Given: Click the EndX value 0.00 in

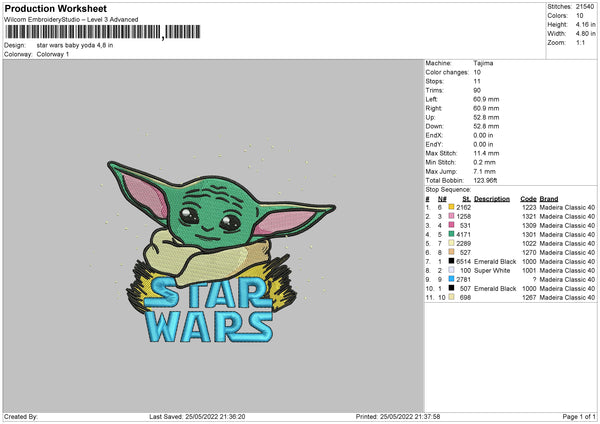Looking at the screenshot, I should pos(483,135).
